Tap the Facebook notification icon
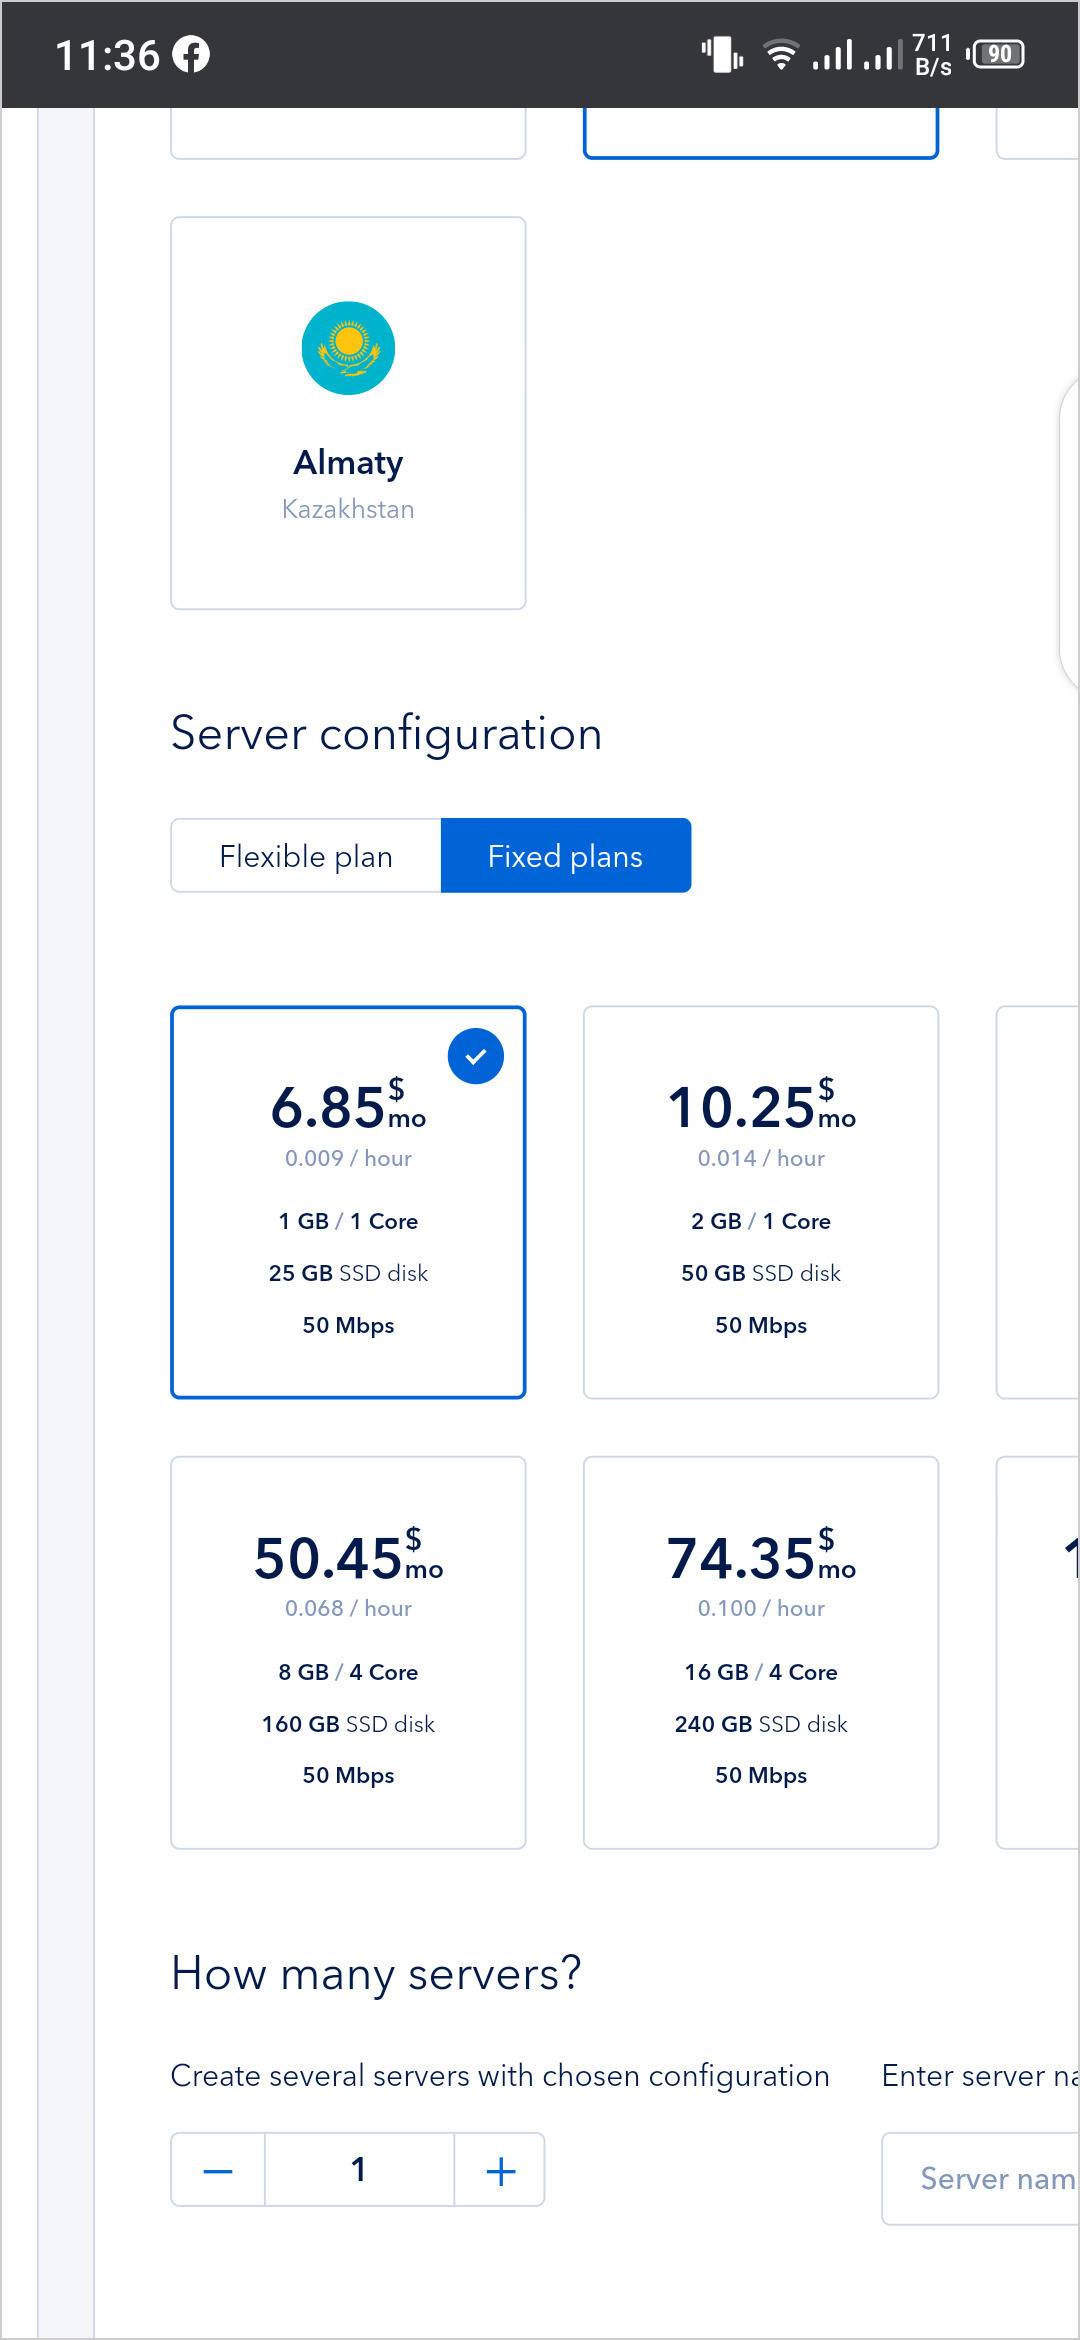Viewport: 1080px width, 2340px height. [x=191, y=54]
